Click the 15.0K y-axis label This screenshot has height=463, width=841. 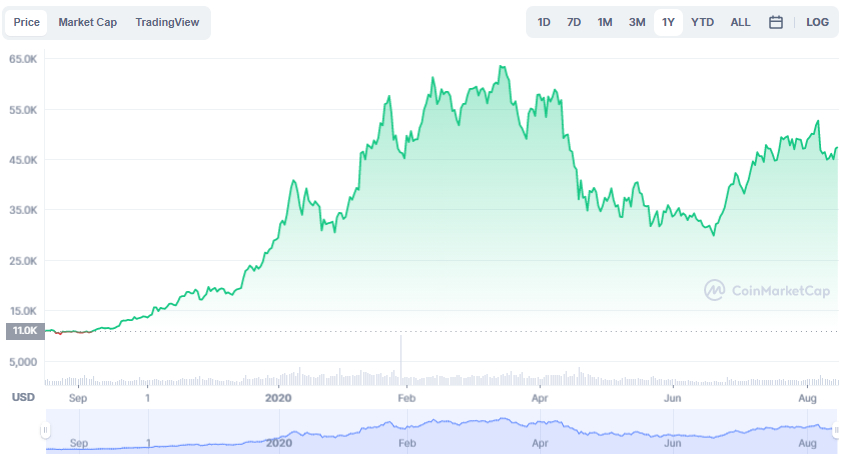click(x=23, y=311)
